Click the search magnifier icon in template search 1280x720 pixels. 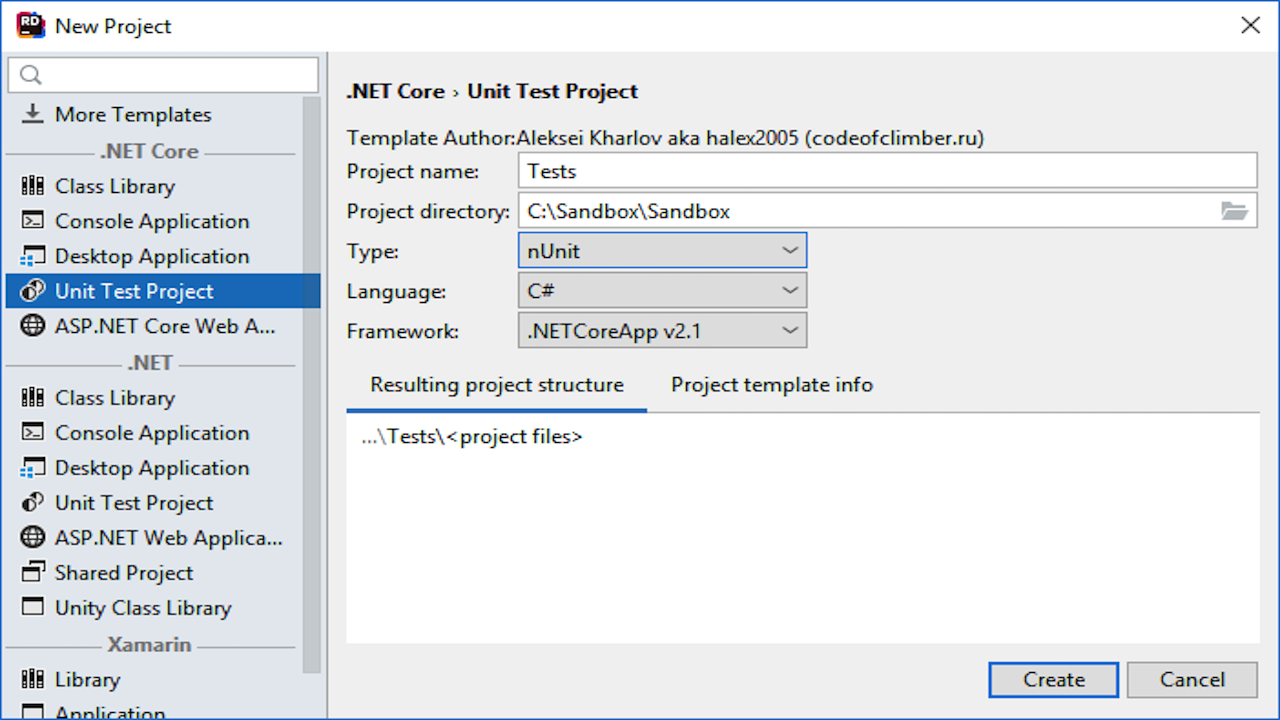coord(31,75)
